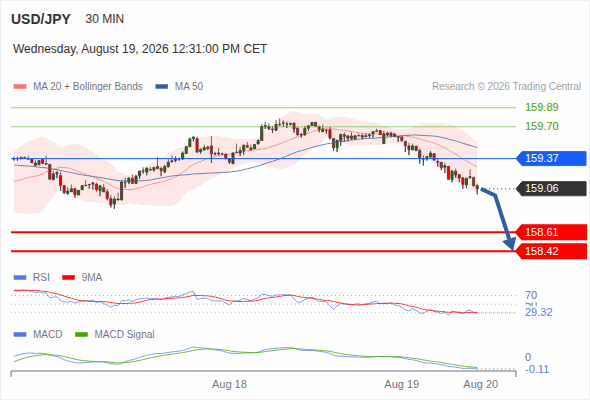Click the 158.42 red support tag
Viewport: 590px width, 400px height.
click(551, 251)
